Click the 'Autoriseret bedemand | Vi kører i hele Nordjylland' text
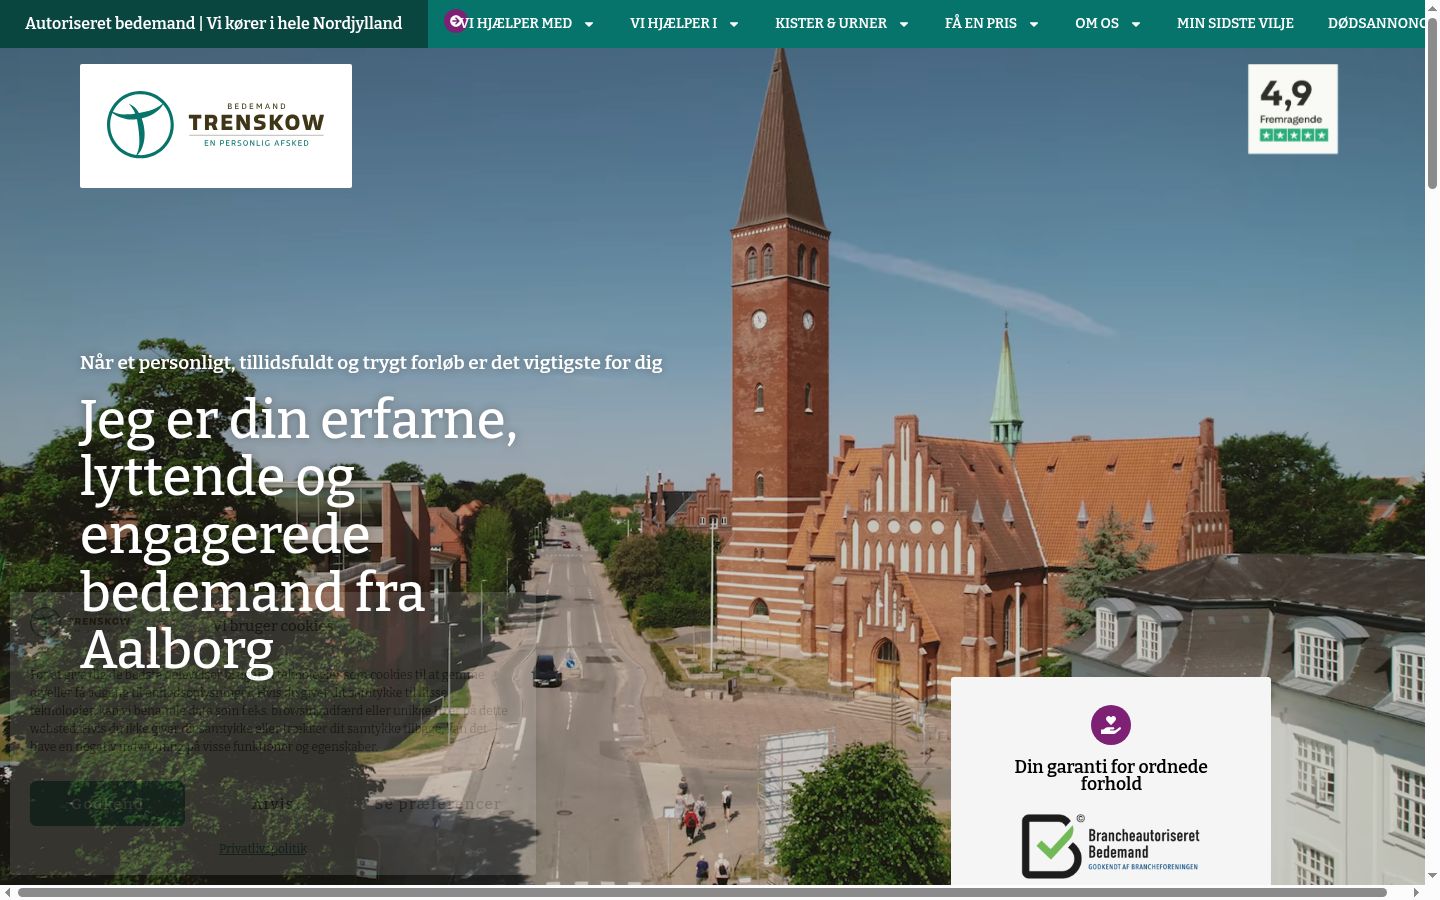Viewport: 1440px width, 900px height. point(214,23)
